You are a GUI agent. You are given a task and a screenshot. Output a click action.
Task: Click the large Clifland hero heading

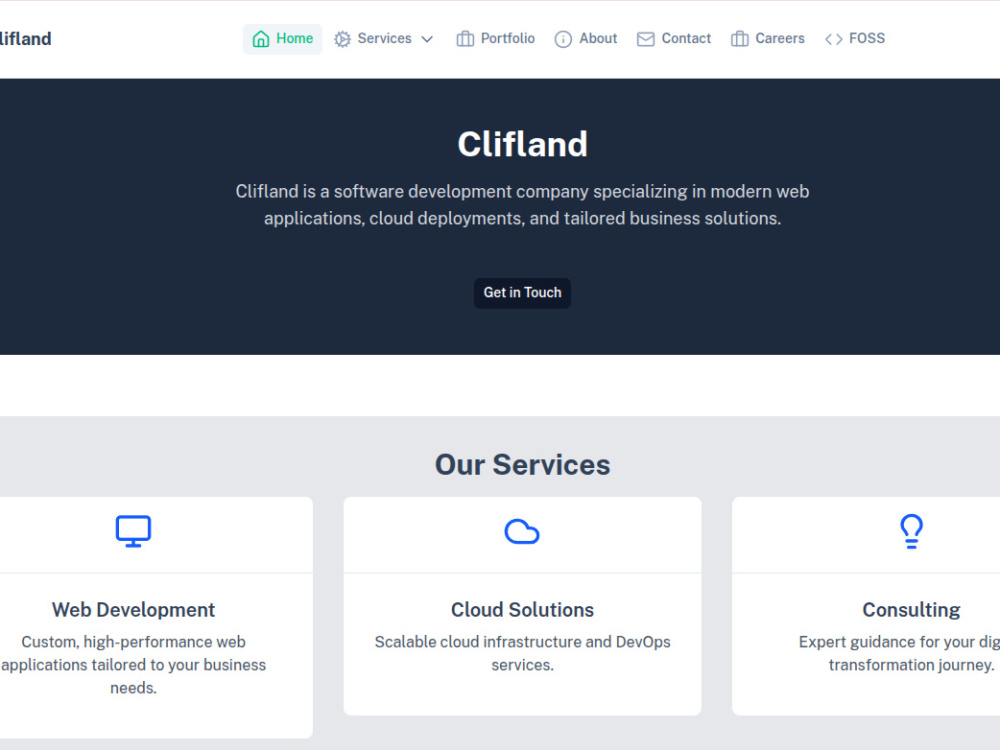pyautogui.click(x=522, y=144)
